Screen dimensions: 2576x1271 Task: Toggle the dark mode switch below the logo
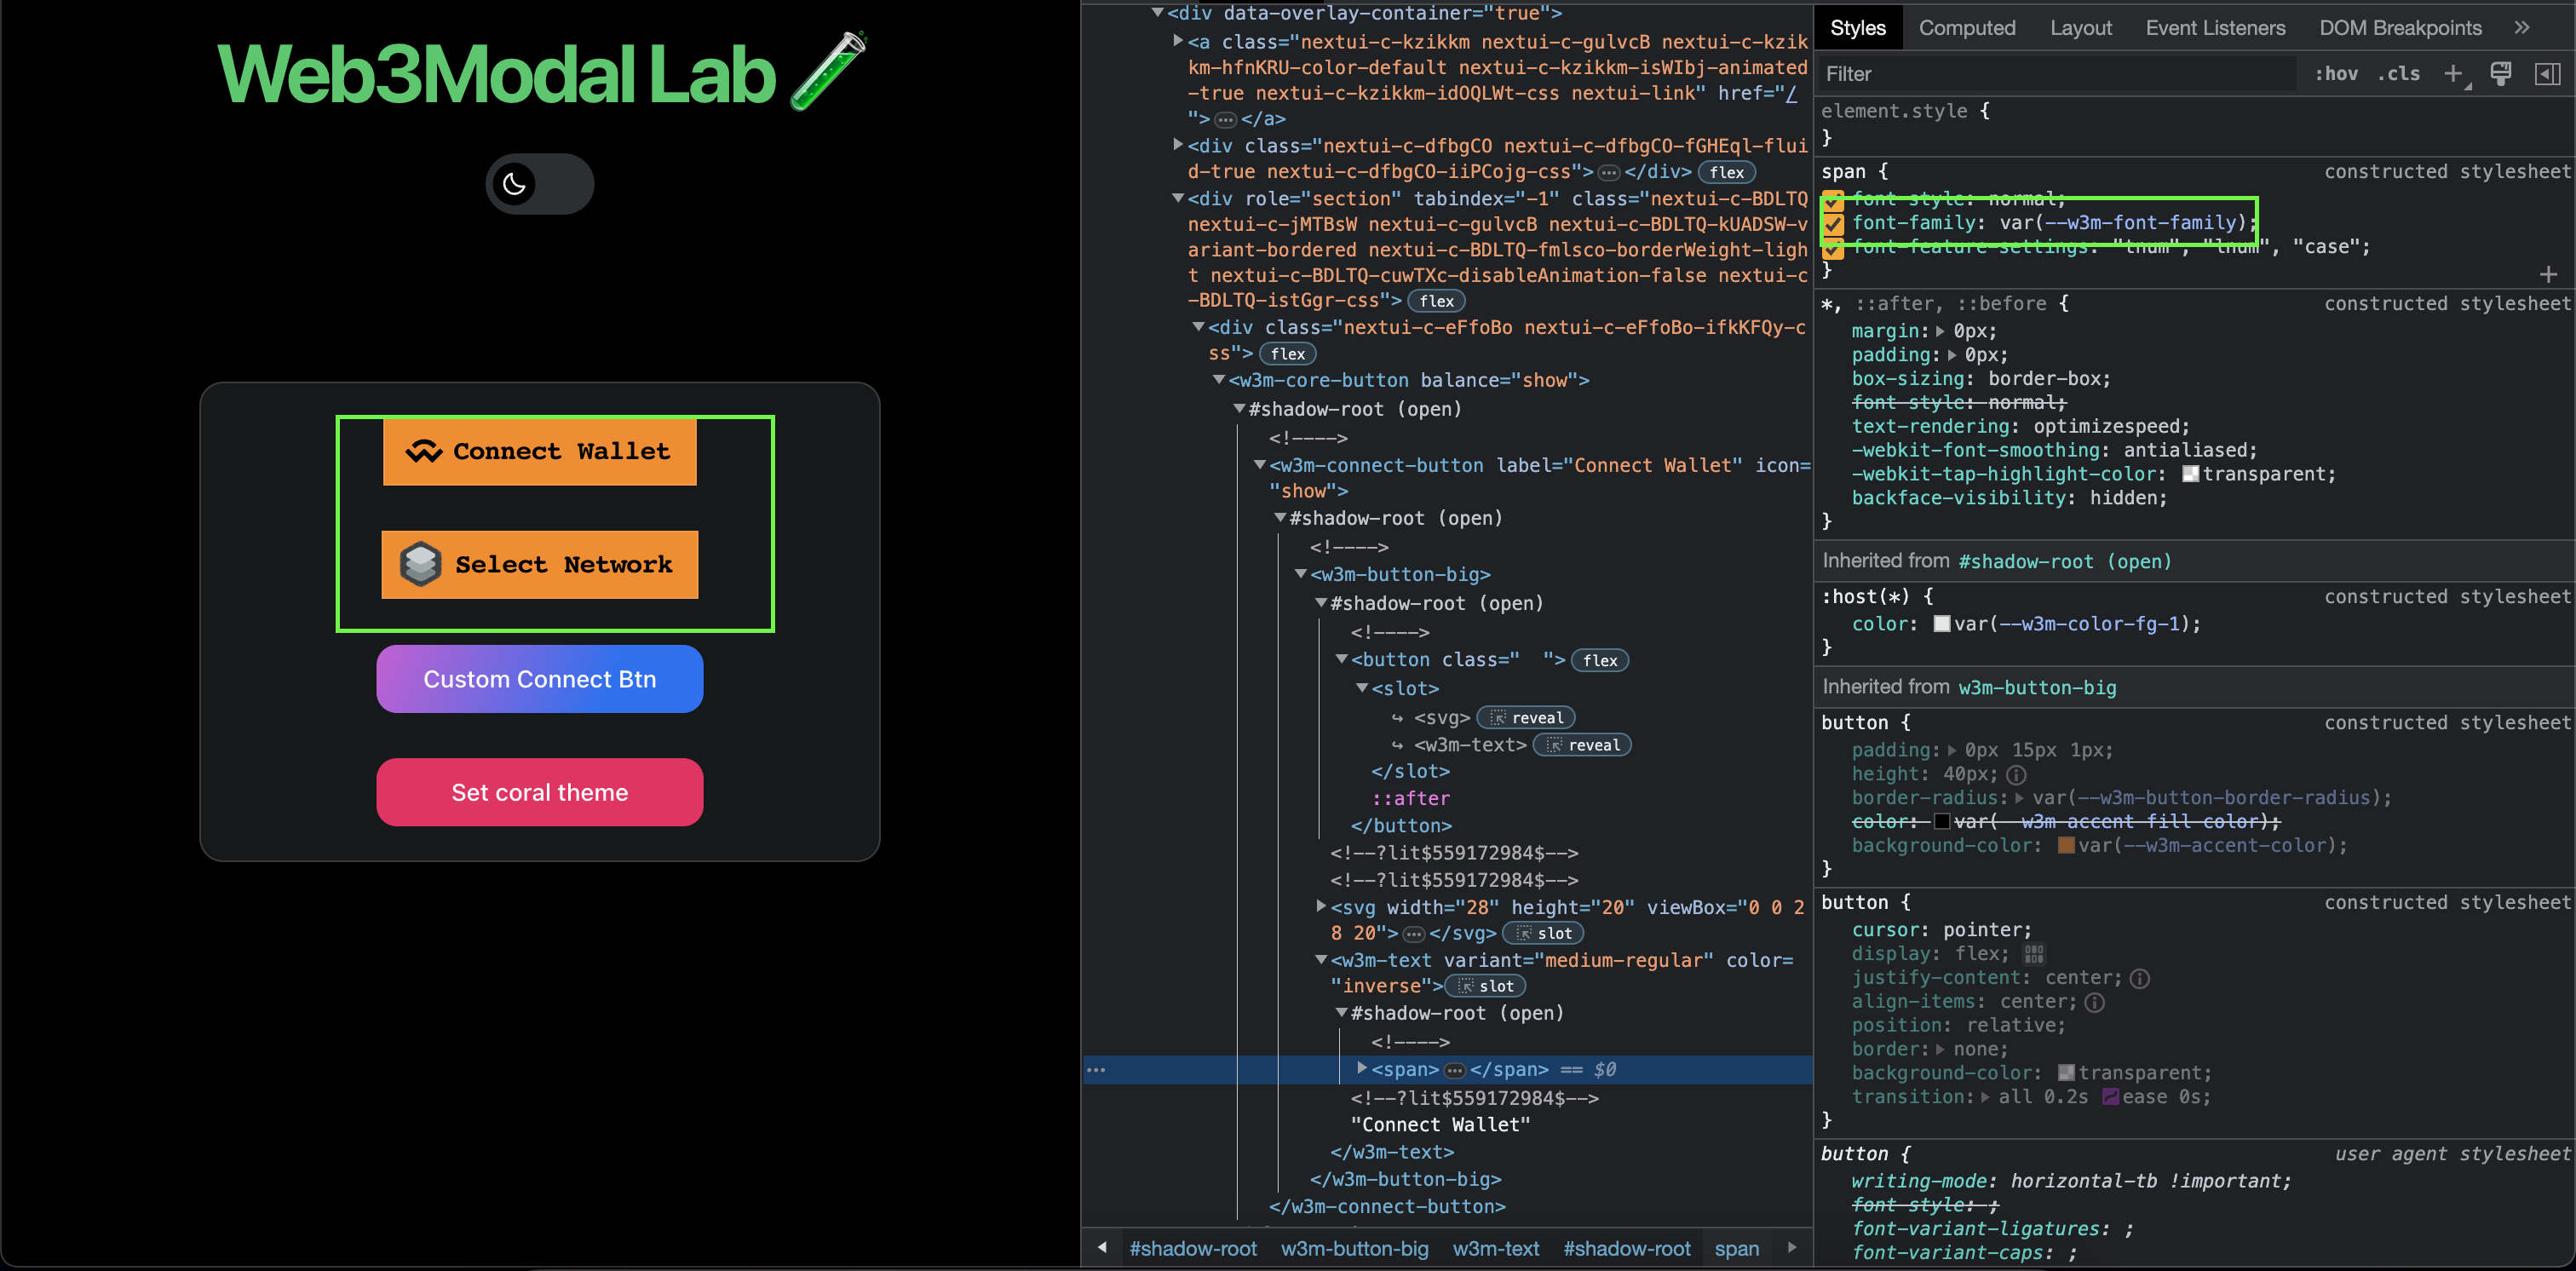point(539,184)
